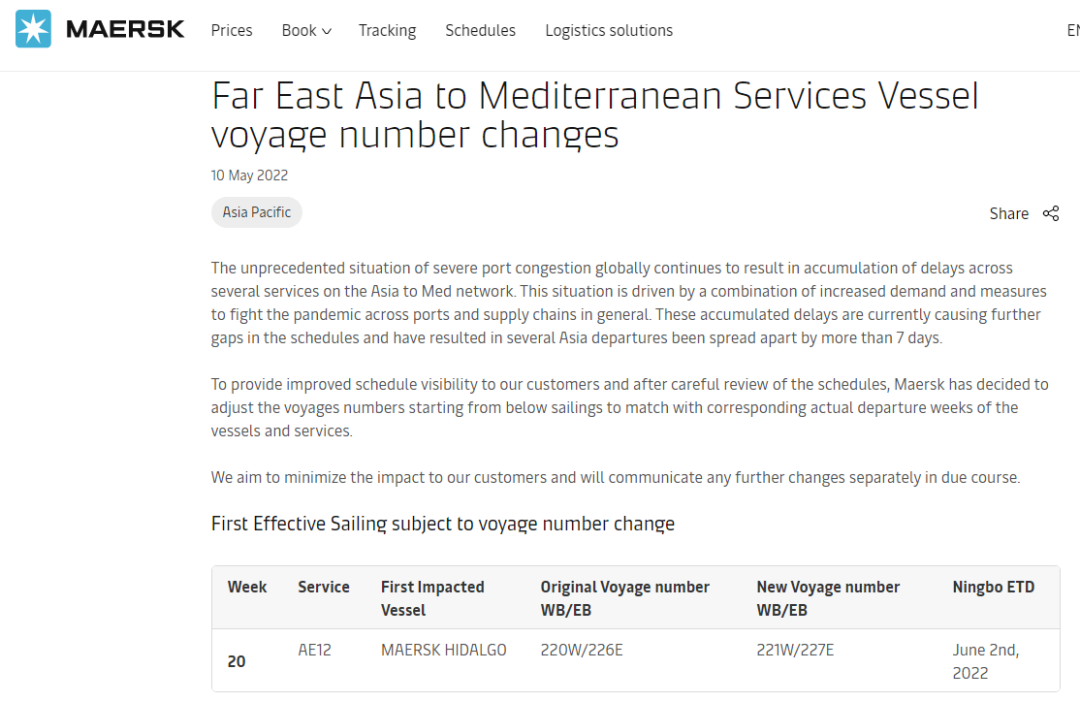The image size is (1080, 702).
Task: Click the Service column header
Action: coord(323,587)
